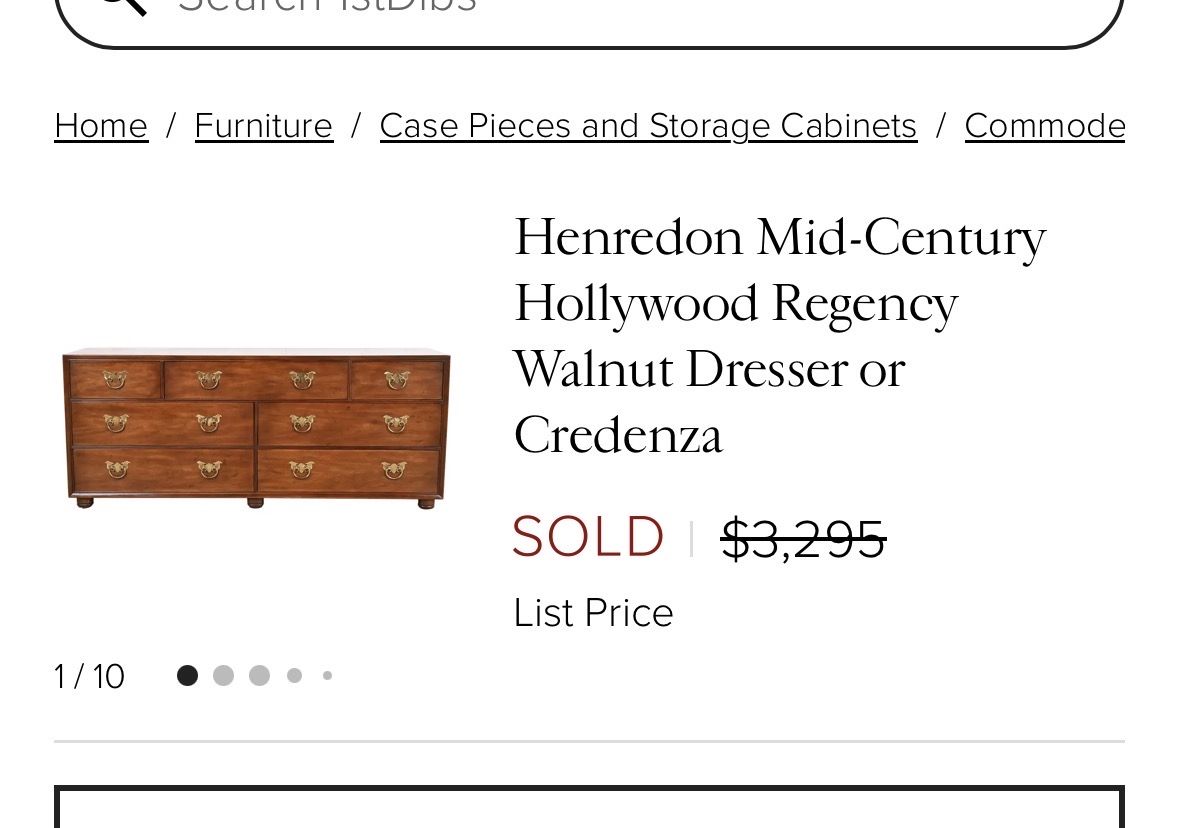Go to the Home breadcrumb
This screenshot has width=1179, height=828.
(101, 126)
